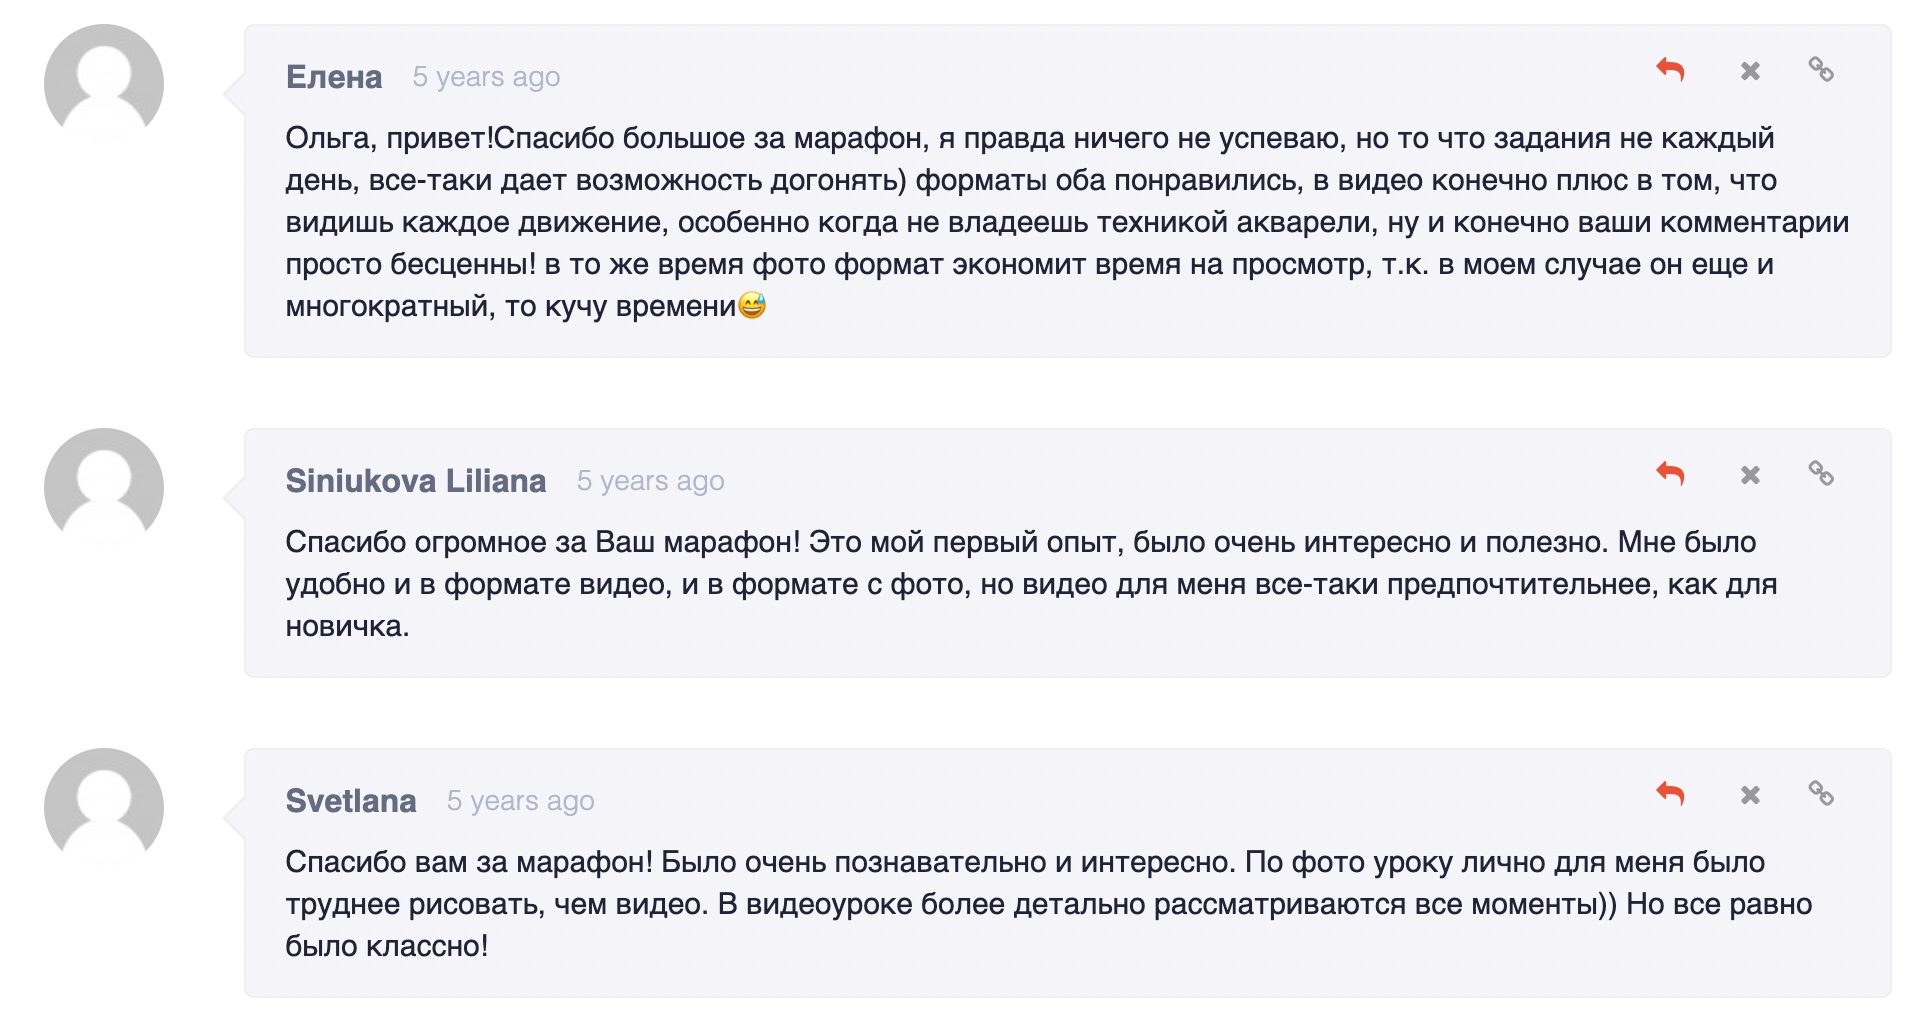Image resolution: width=1922 pixels, height=1024 pixels.
Task: Open Елена's avatar picture
Action: point(104,84)
